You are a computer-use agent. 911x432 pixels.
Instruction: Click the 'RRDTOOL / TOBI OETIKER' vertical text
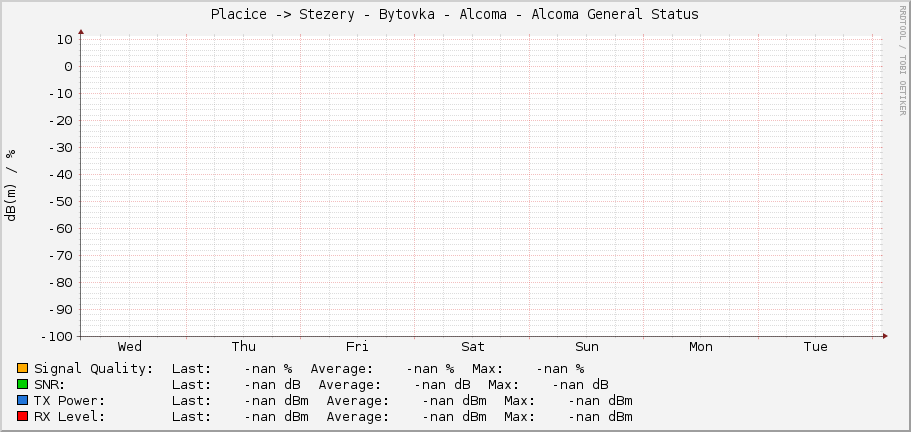pyautogui.click(x=902, y=60)
